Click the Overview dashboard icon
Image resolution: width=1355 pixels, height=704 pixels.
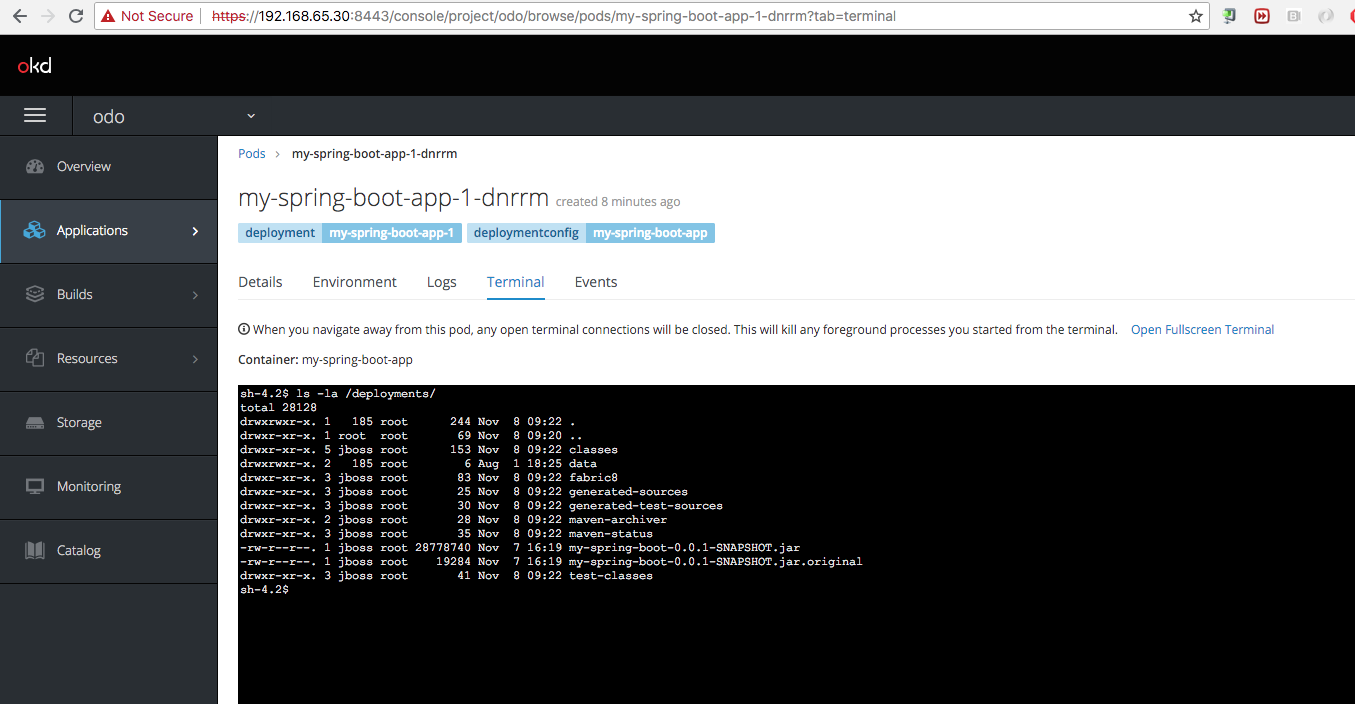pos(35,167)
